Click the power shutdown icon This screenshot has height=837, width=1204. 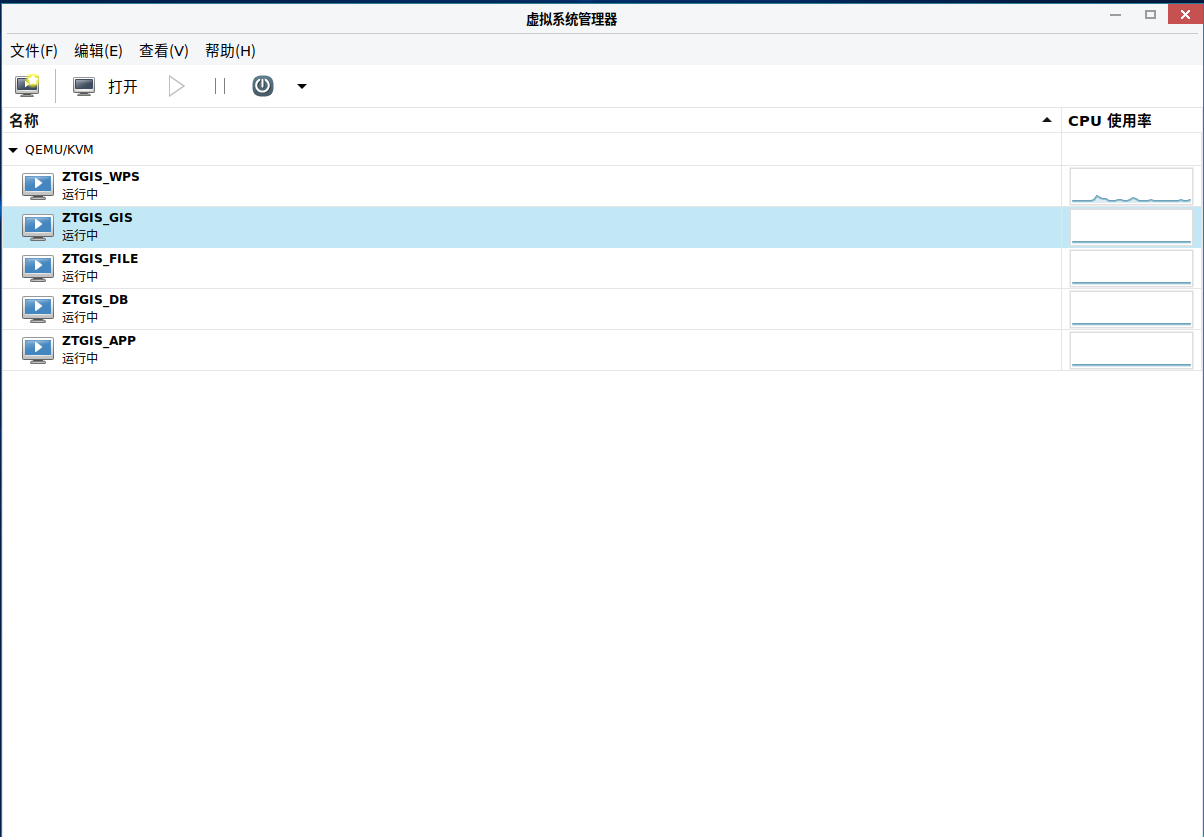[x=262, y=86]
